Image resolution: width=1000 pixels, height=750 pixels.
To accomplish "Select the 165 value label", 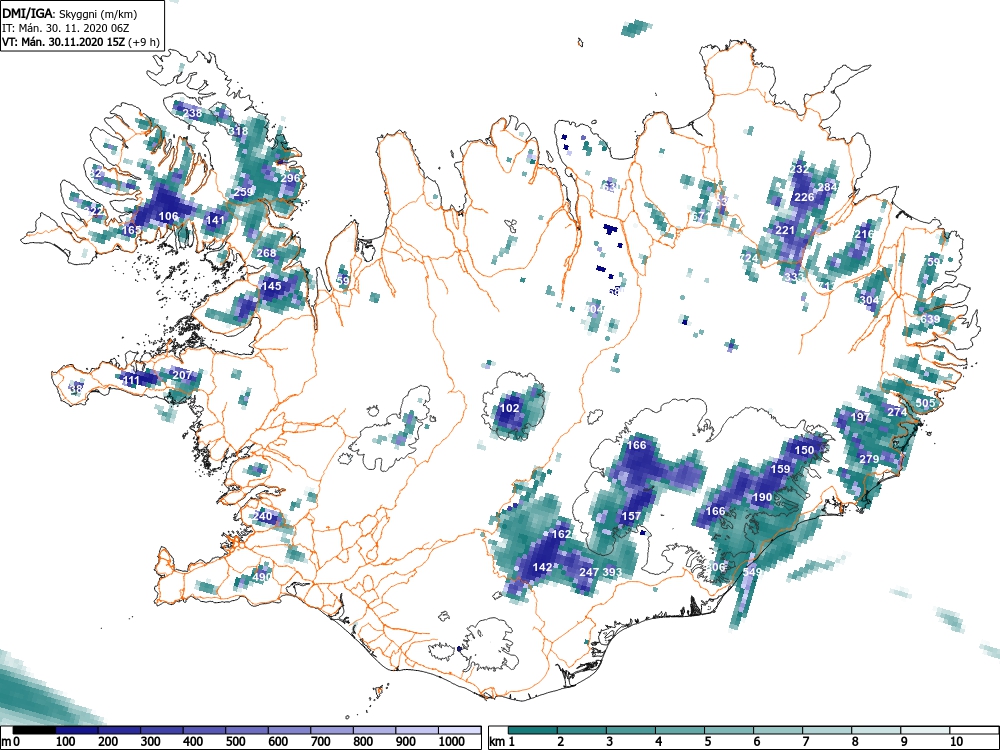I will [x=131, y=230].
